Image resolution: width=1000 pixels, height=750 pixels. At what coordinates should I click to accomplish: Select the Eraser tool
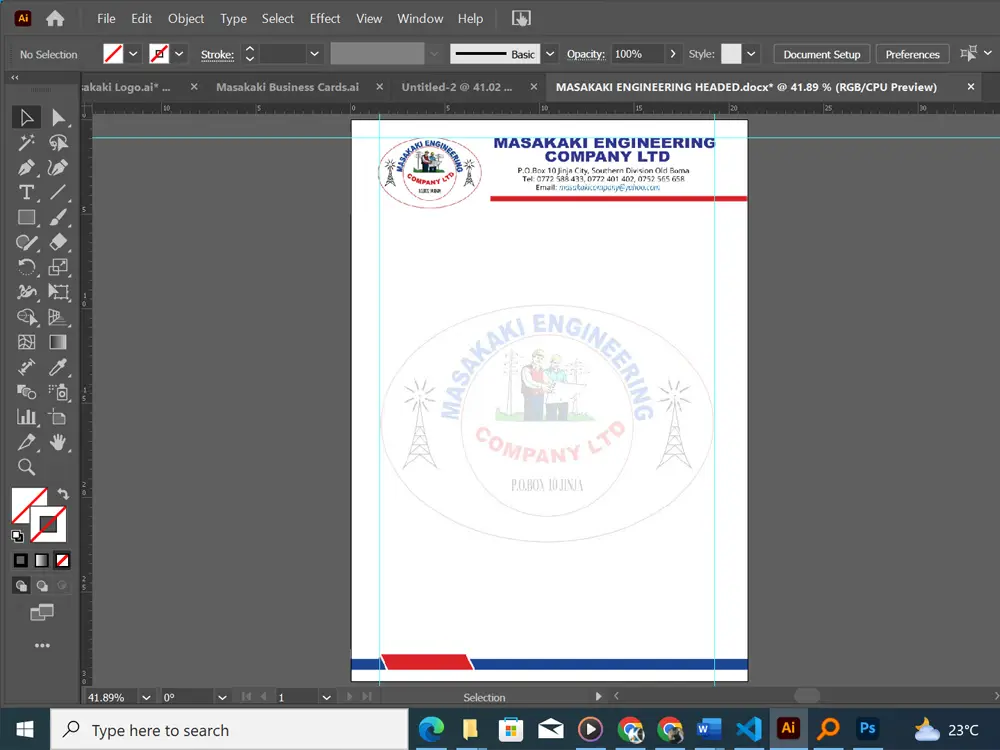coord(58,242)
